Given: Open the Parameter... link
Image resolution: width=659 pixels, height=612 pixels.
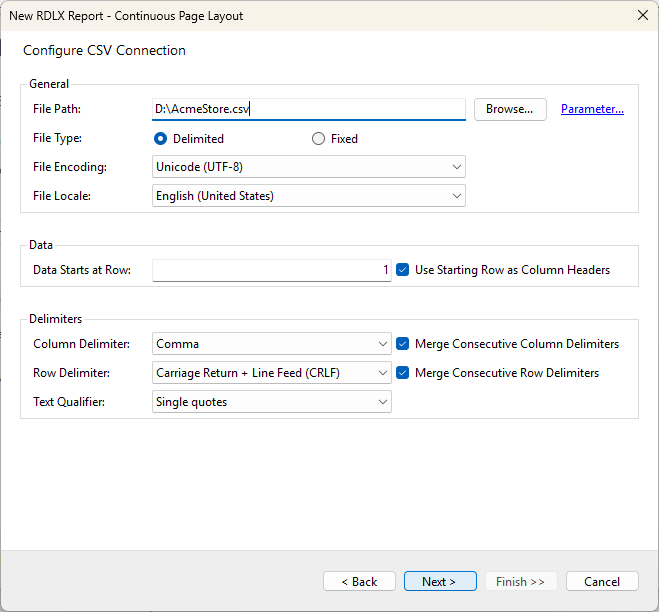Looking at the screenshot, I should (x=592, y=109).
